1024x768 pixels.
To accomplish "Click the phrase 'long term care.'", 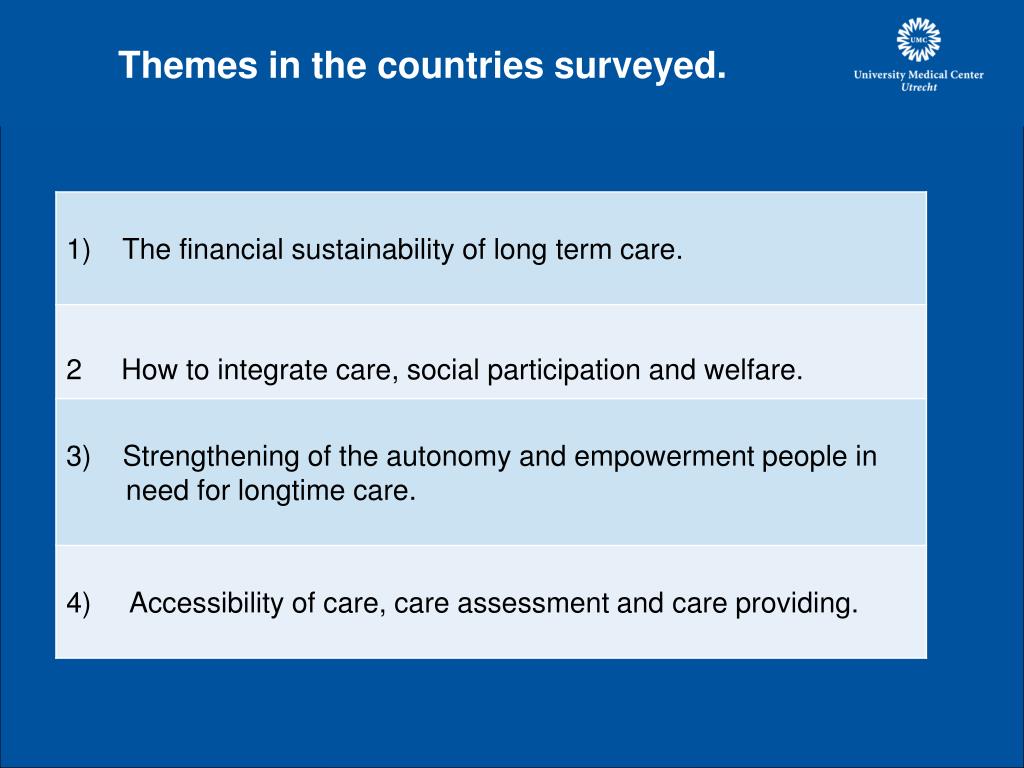I will click(588, 249).
